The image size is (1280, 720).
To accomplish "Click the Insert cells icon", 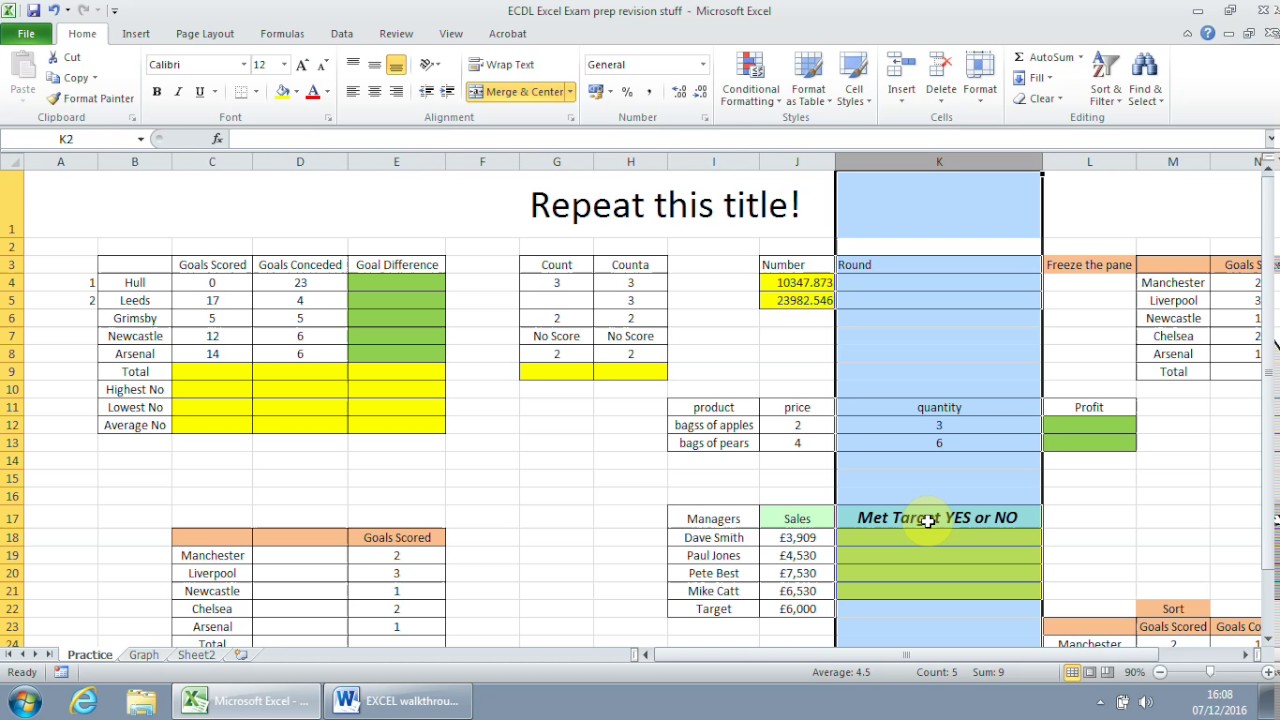I will coord(901,66).
